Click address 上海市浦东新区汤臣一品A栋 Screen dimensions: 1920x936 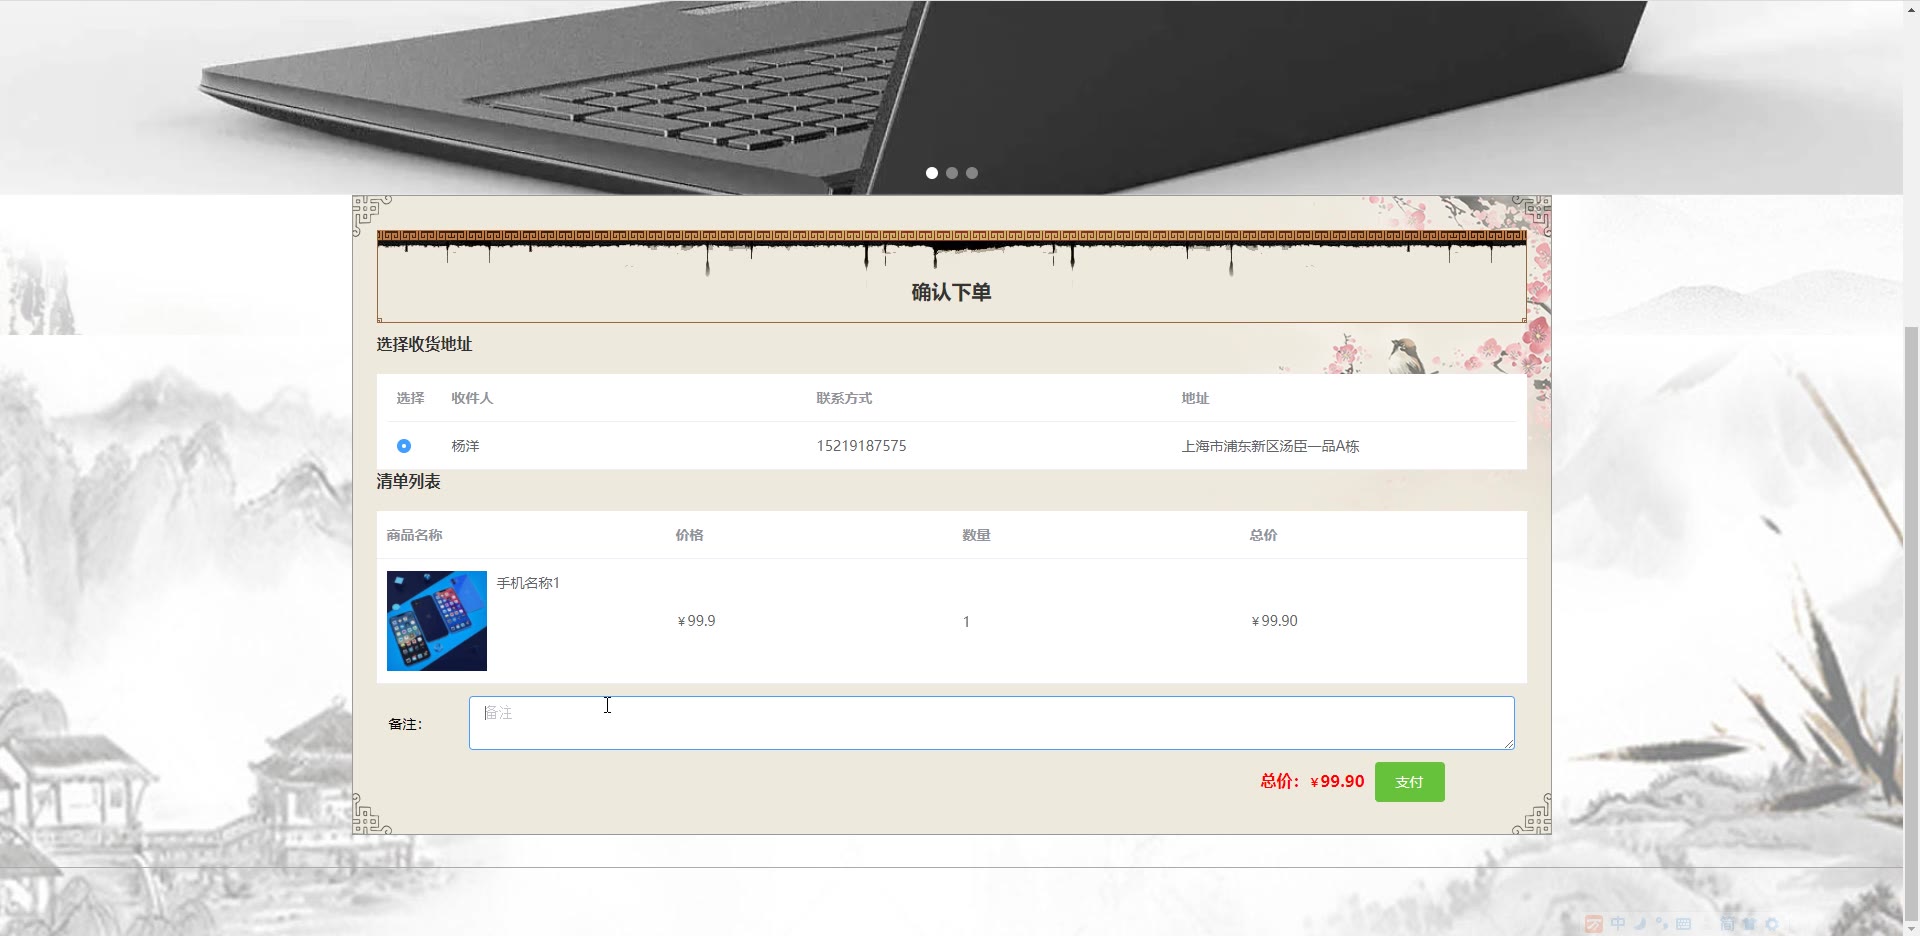point(1270,446)
